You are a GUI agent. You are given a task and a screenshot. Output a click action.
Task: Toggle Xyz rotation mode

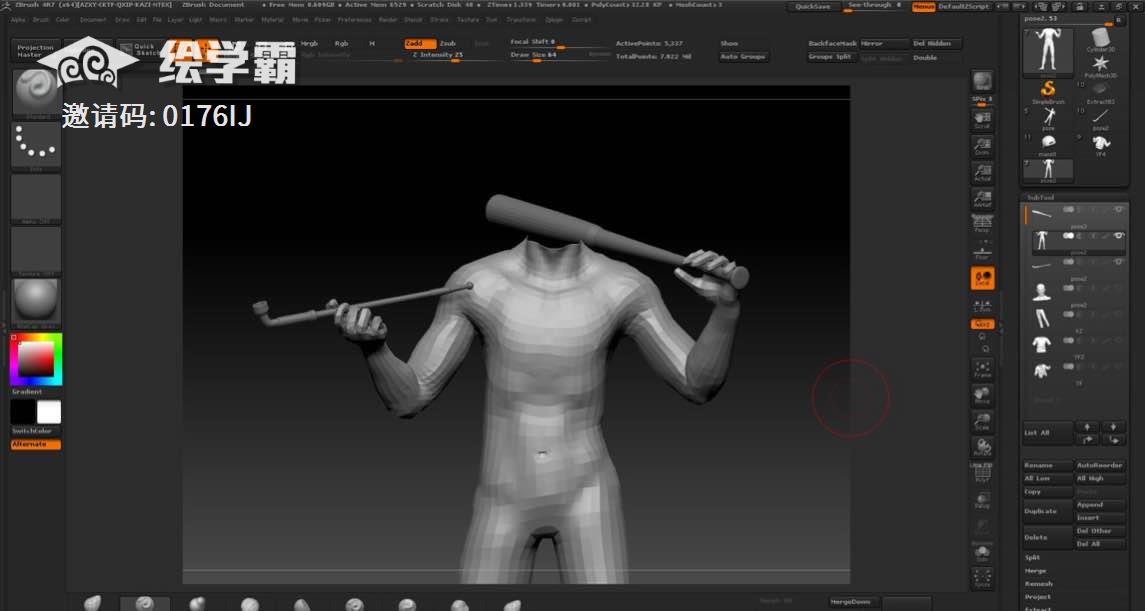[x=982, y=324]
